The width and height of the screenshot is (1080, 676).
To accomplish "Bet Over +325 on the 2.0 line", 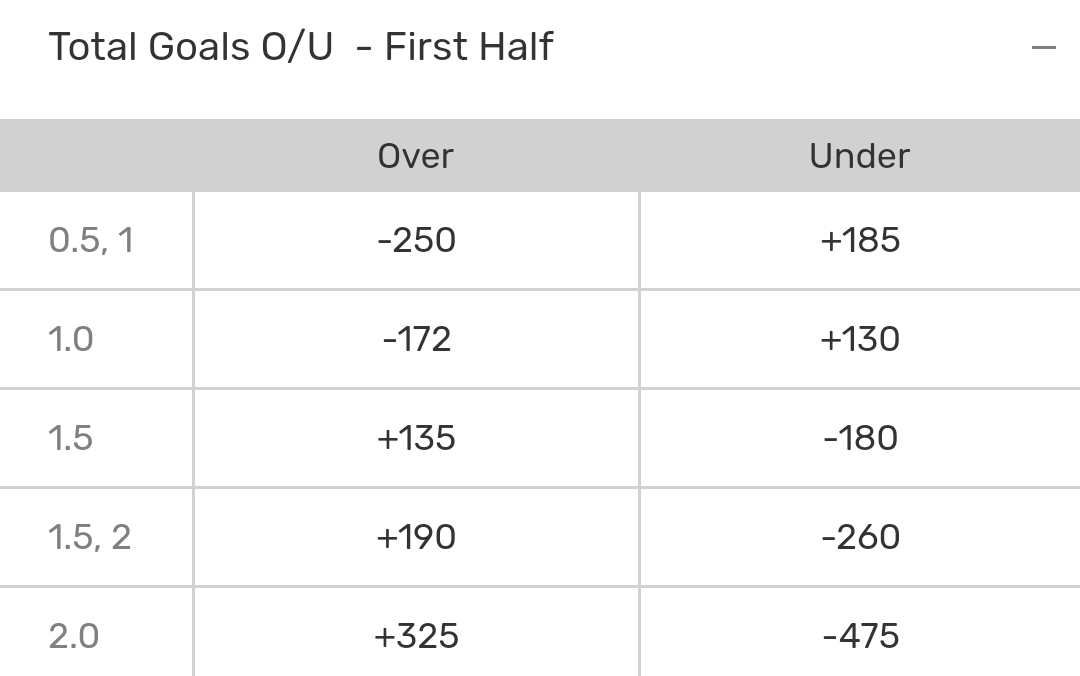I will coord(416,636).
